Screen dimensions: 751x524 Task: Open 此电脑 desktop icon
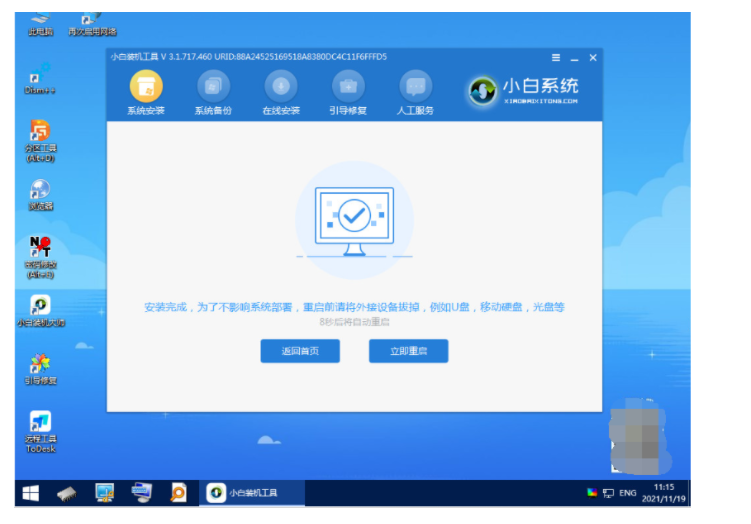pos(41,25)
